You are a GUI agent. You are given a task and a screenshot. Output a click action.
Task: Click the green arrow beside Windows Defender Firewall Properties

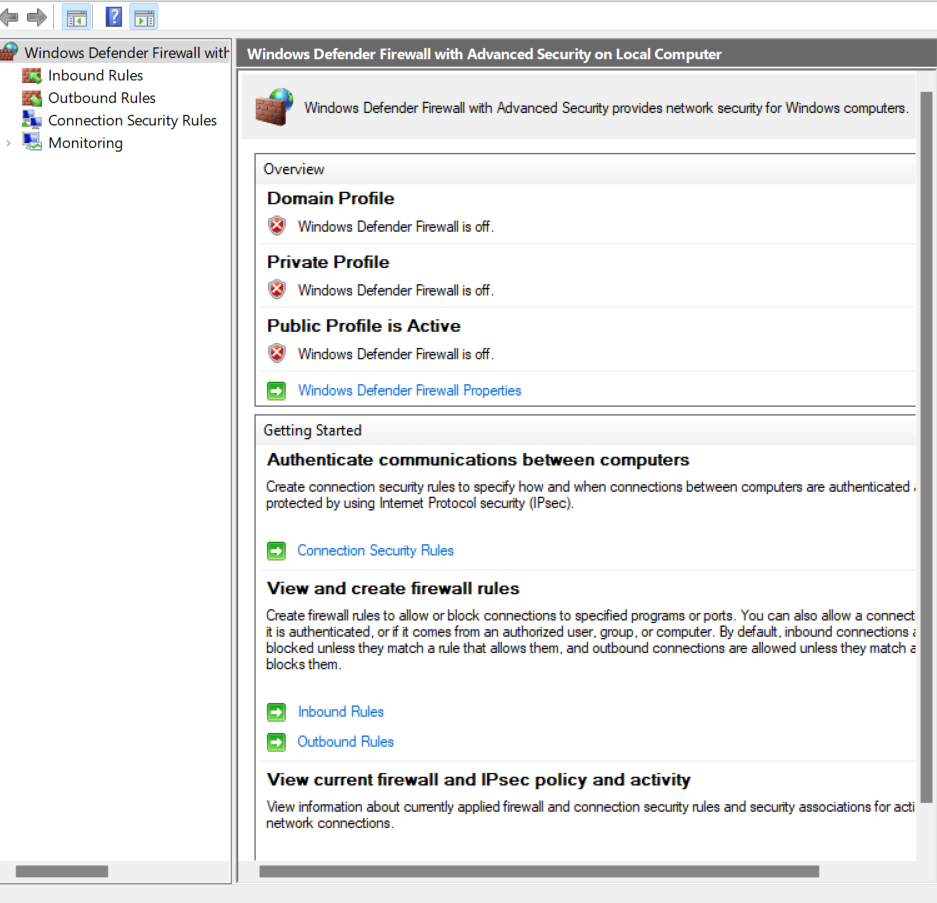(x=276, y=390)
